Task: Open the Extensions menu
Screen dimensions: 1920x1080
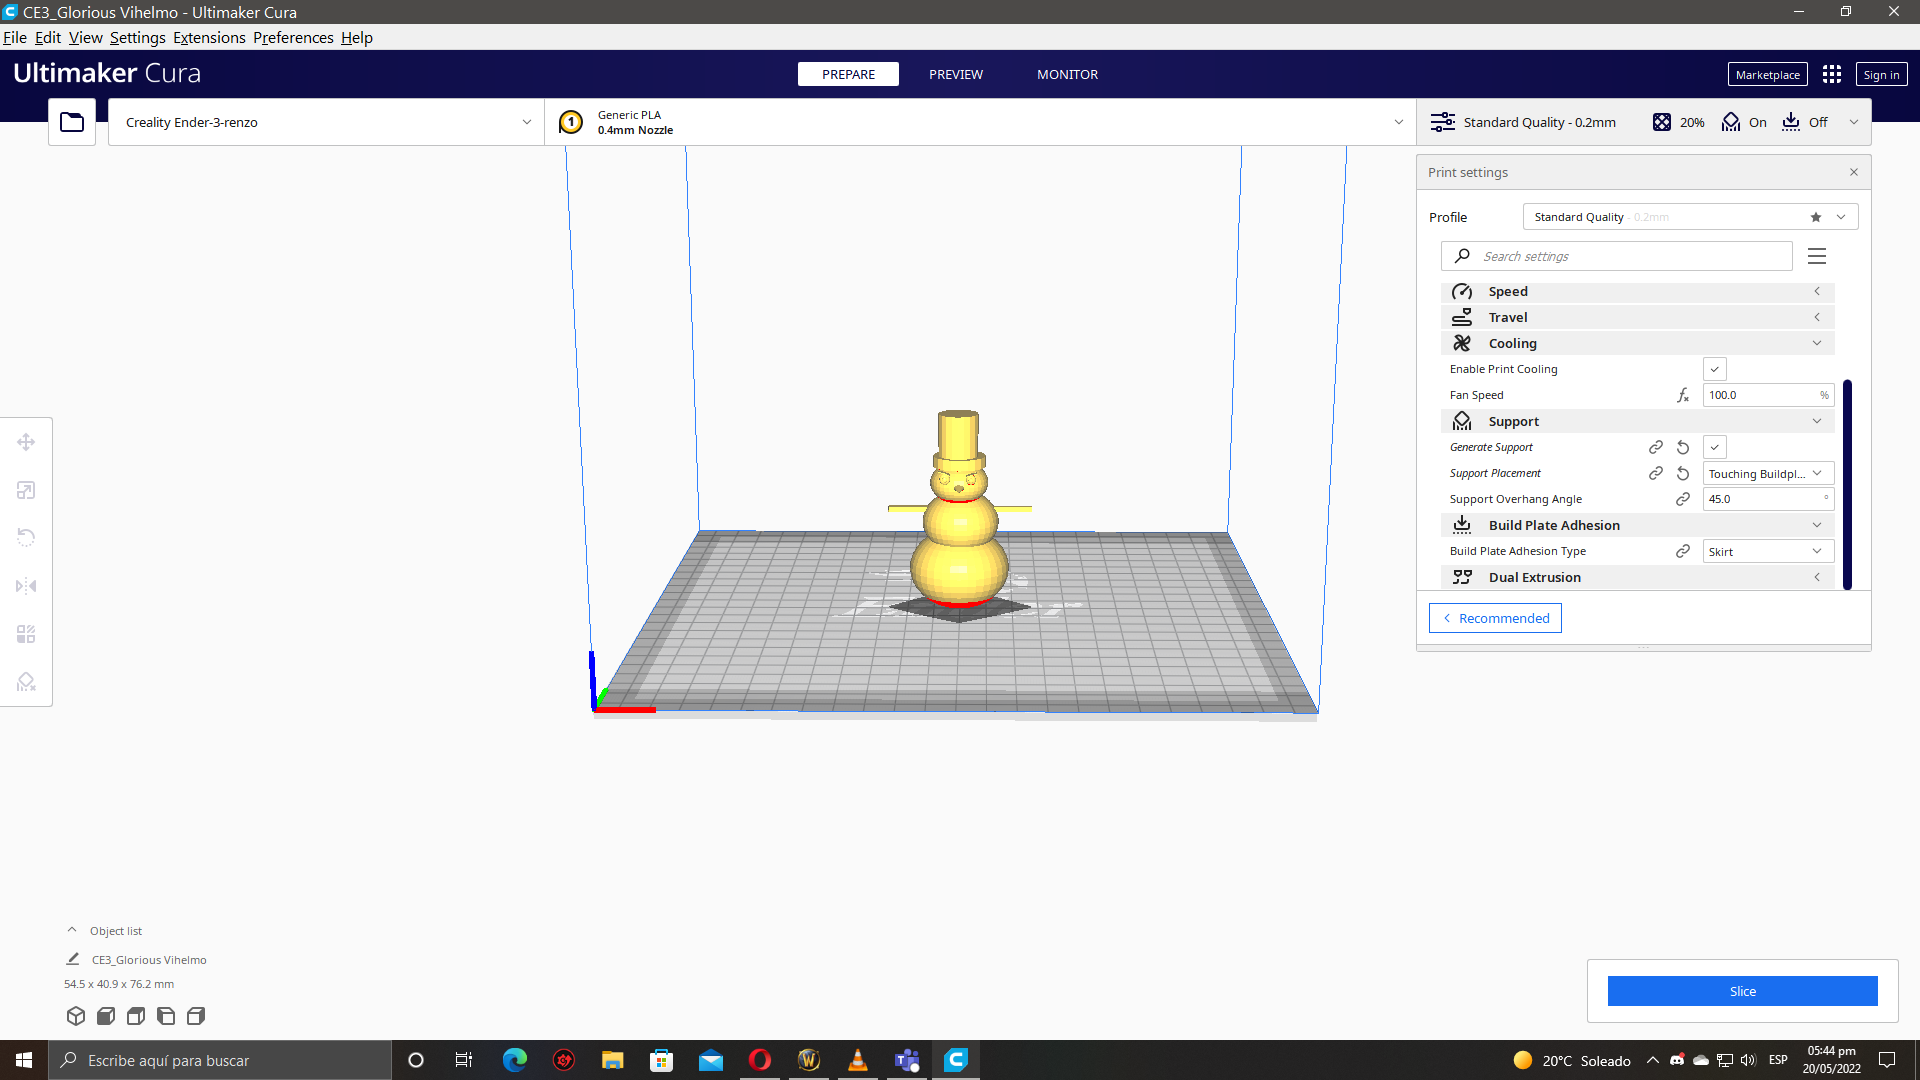Action: pyautogui.click(x=209, y=37)
